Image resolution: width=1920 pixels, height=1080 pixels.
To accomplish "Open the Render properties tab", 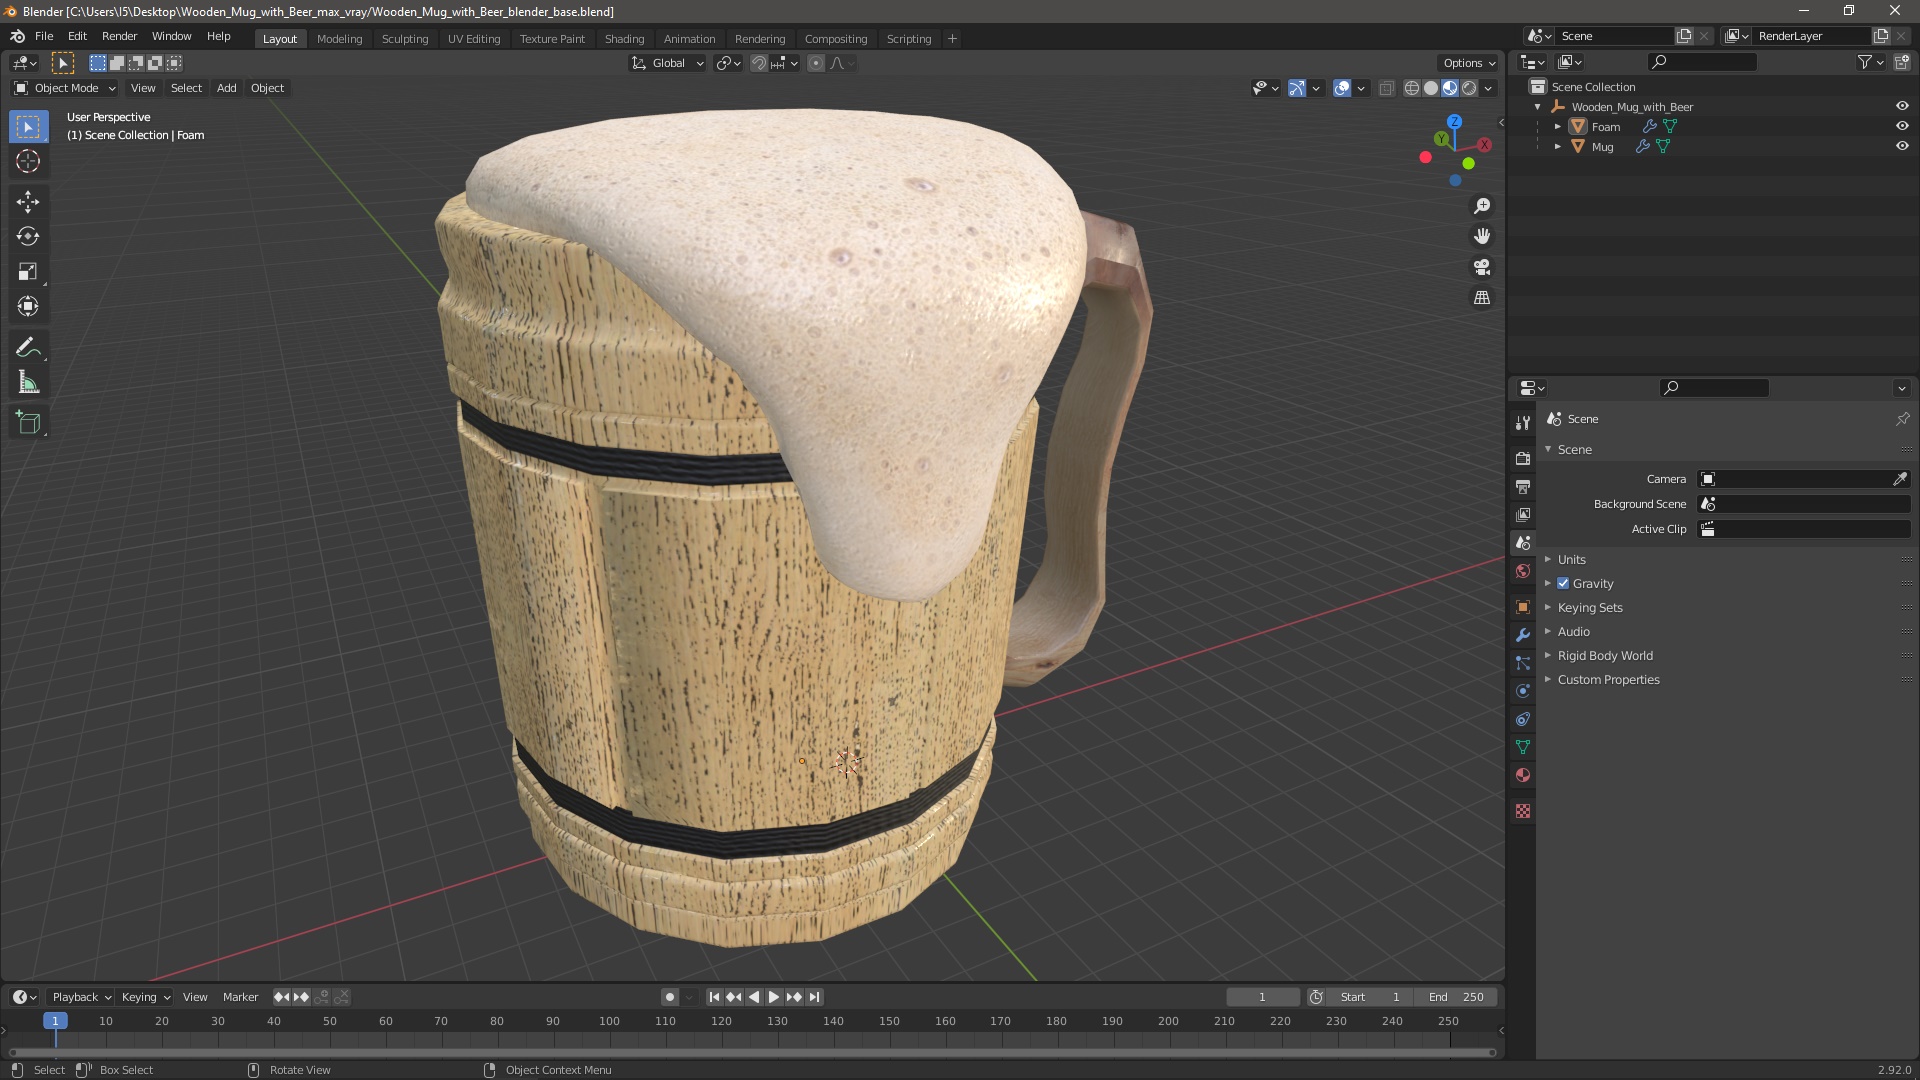I will (x=1523, y=458).
